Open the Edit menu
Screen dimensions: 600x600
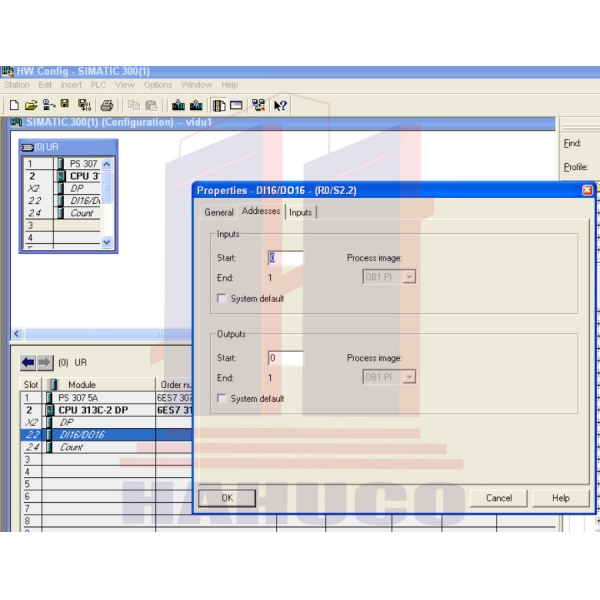(x=45, y=85)
